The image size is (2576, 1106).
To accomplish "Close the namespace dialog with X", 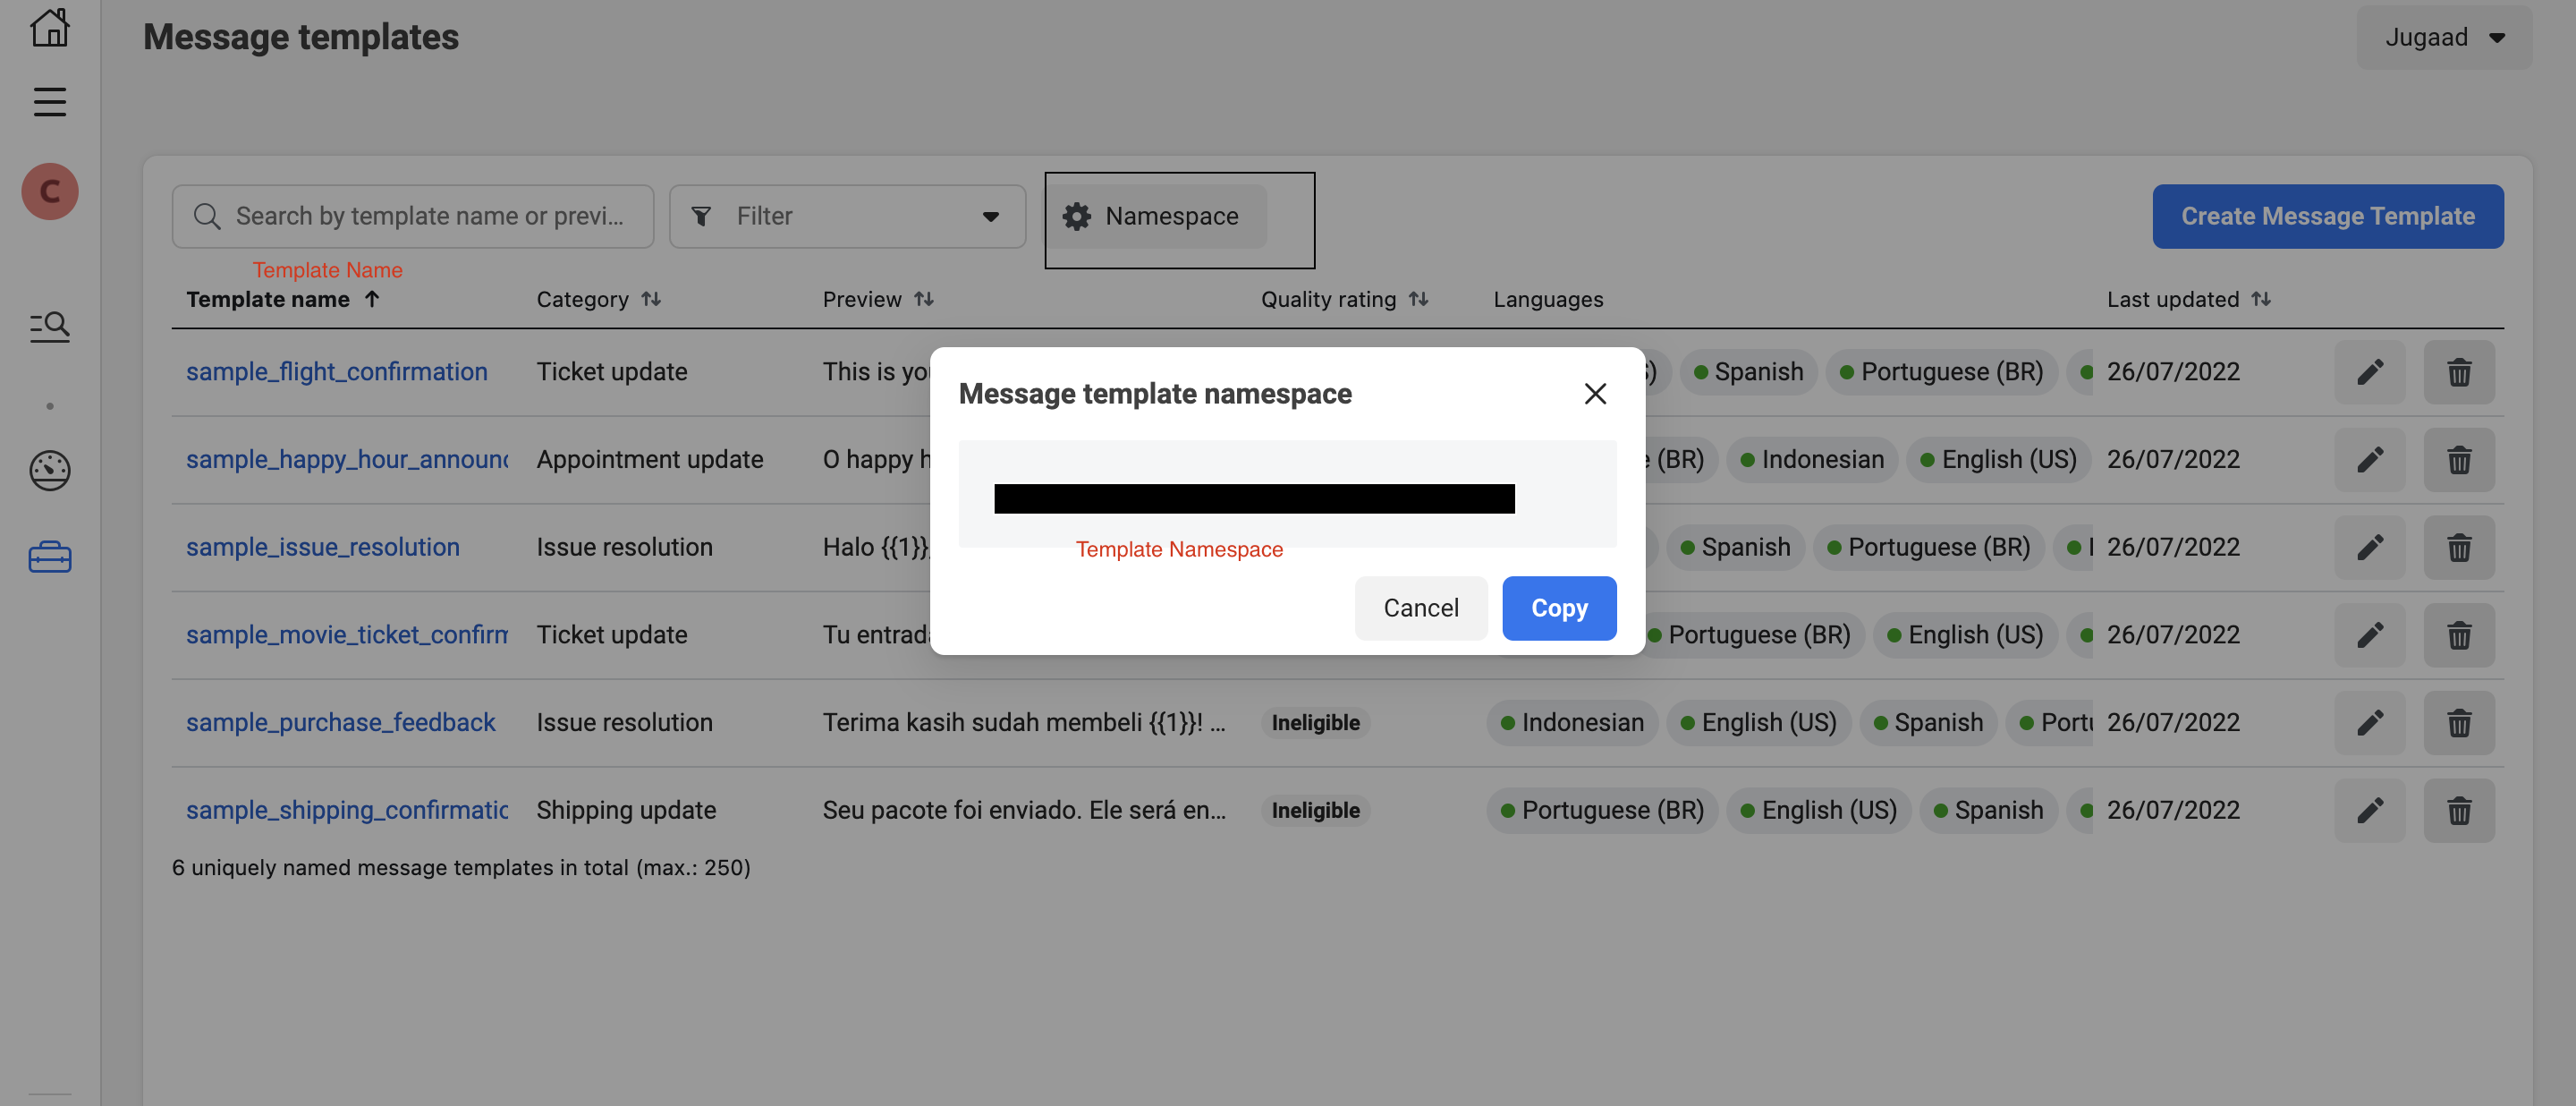I will coord(1595,394).
